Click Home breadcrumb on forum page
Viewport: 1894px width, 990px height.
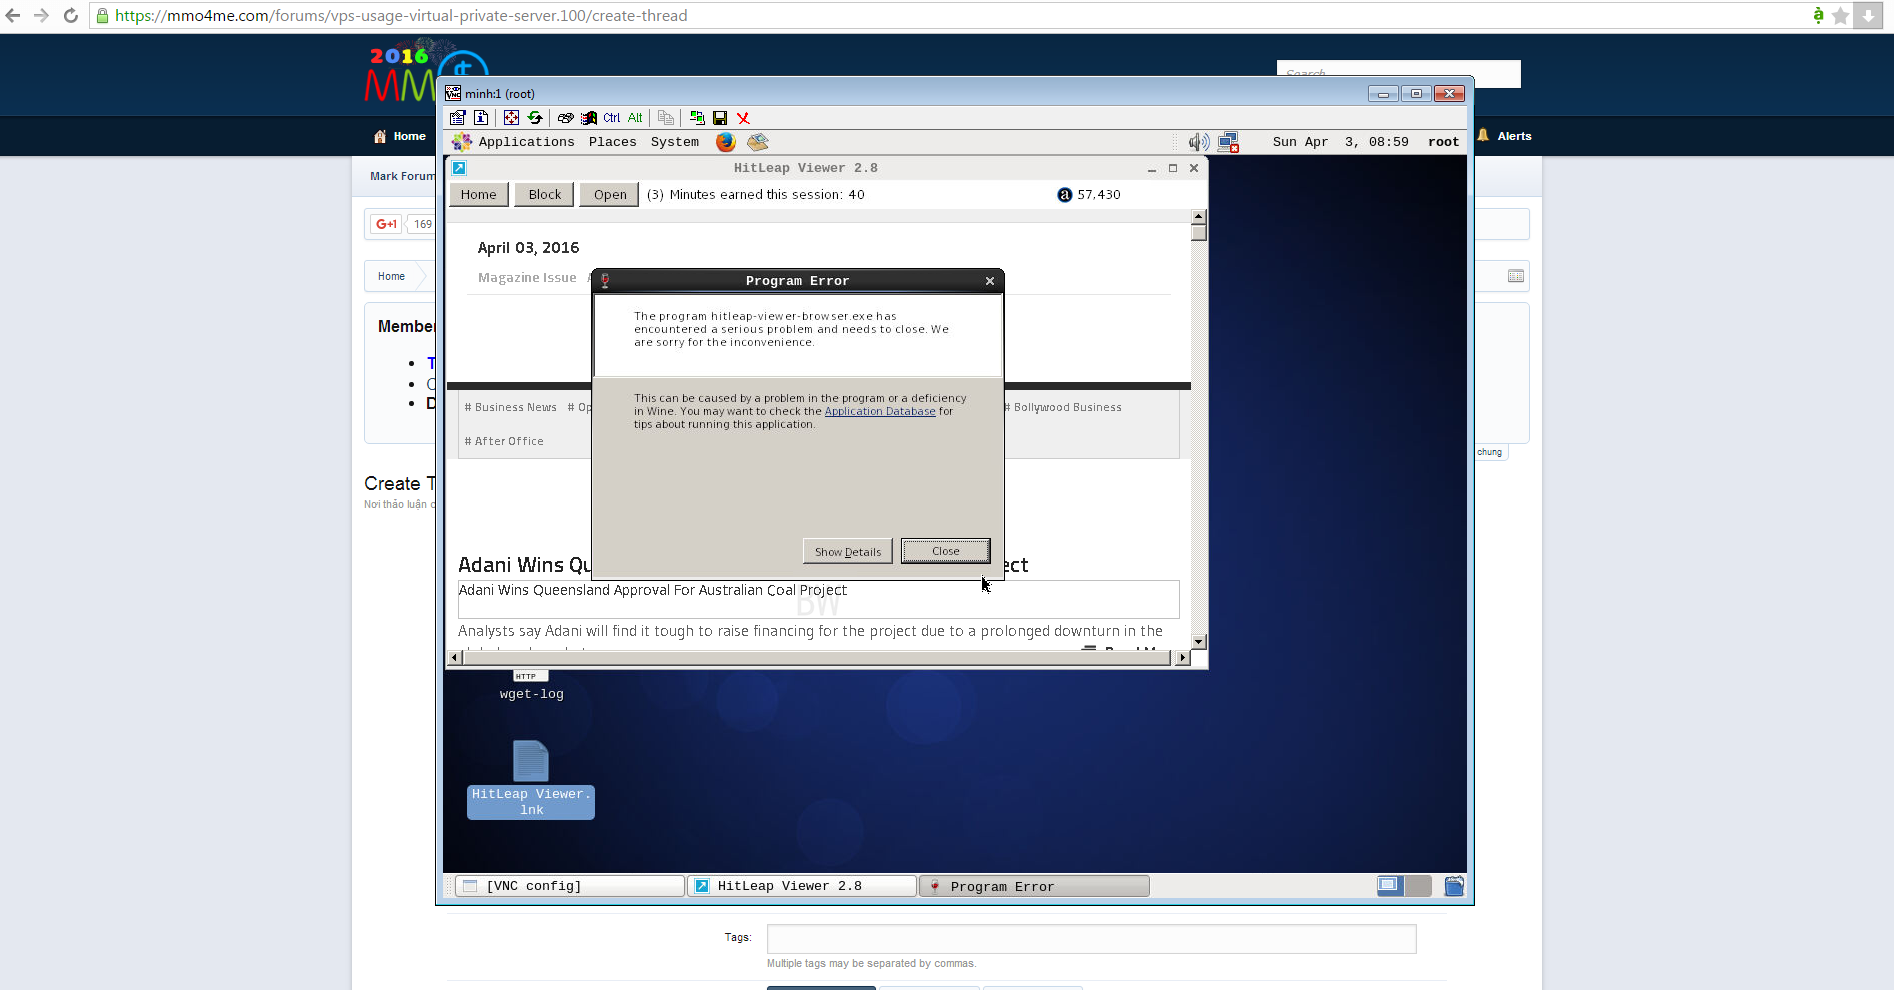pyautogui.click(x=392, y=276)
